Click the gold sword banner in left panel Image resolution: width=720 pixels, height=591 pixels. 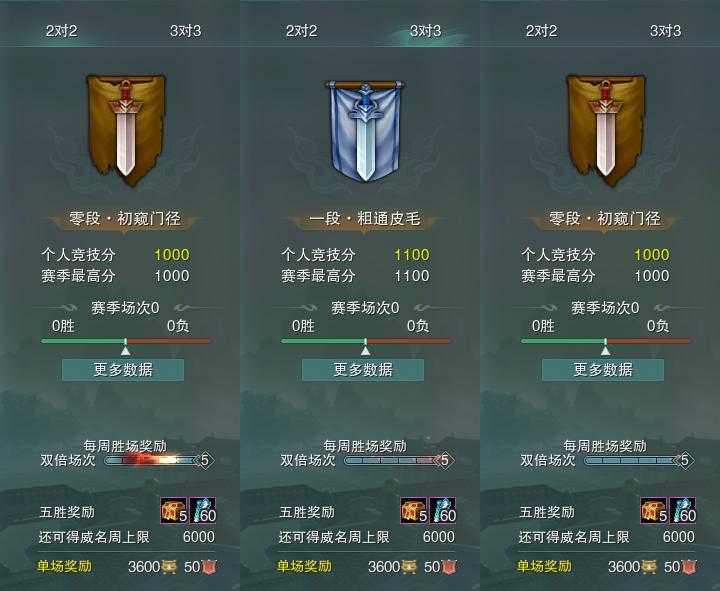126,130
